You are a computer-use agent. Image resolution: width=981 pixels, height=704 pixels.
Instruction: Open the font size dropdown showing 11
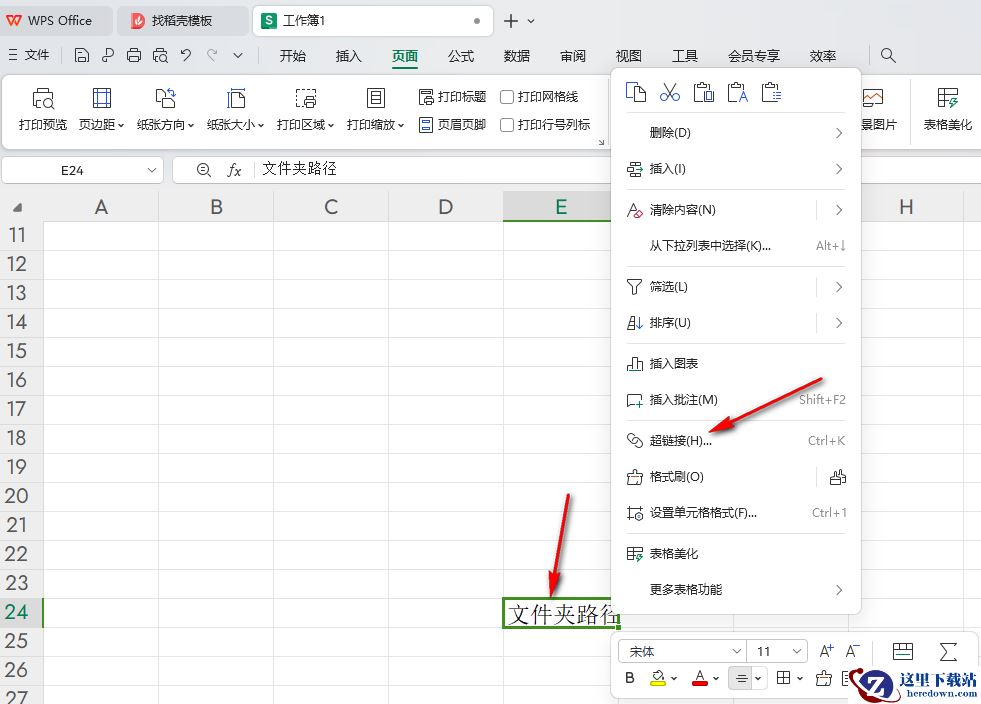[780, 651]
